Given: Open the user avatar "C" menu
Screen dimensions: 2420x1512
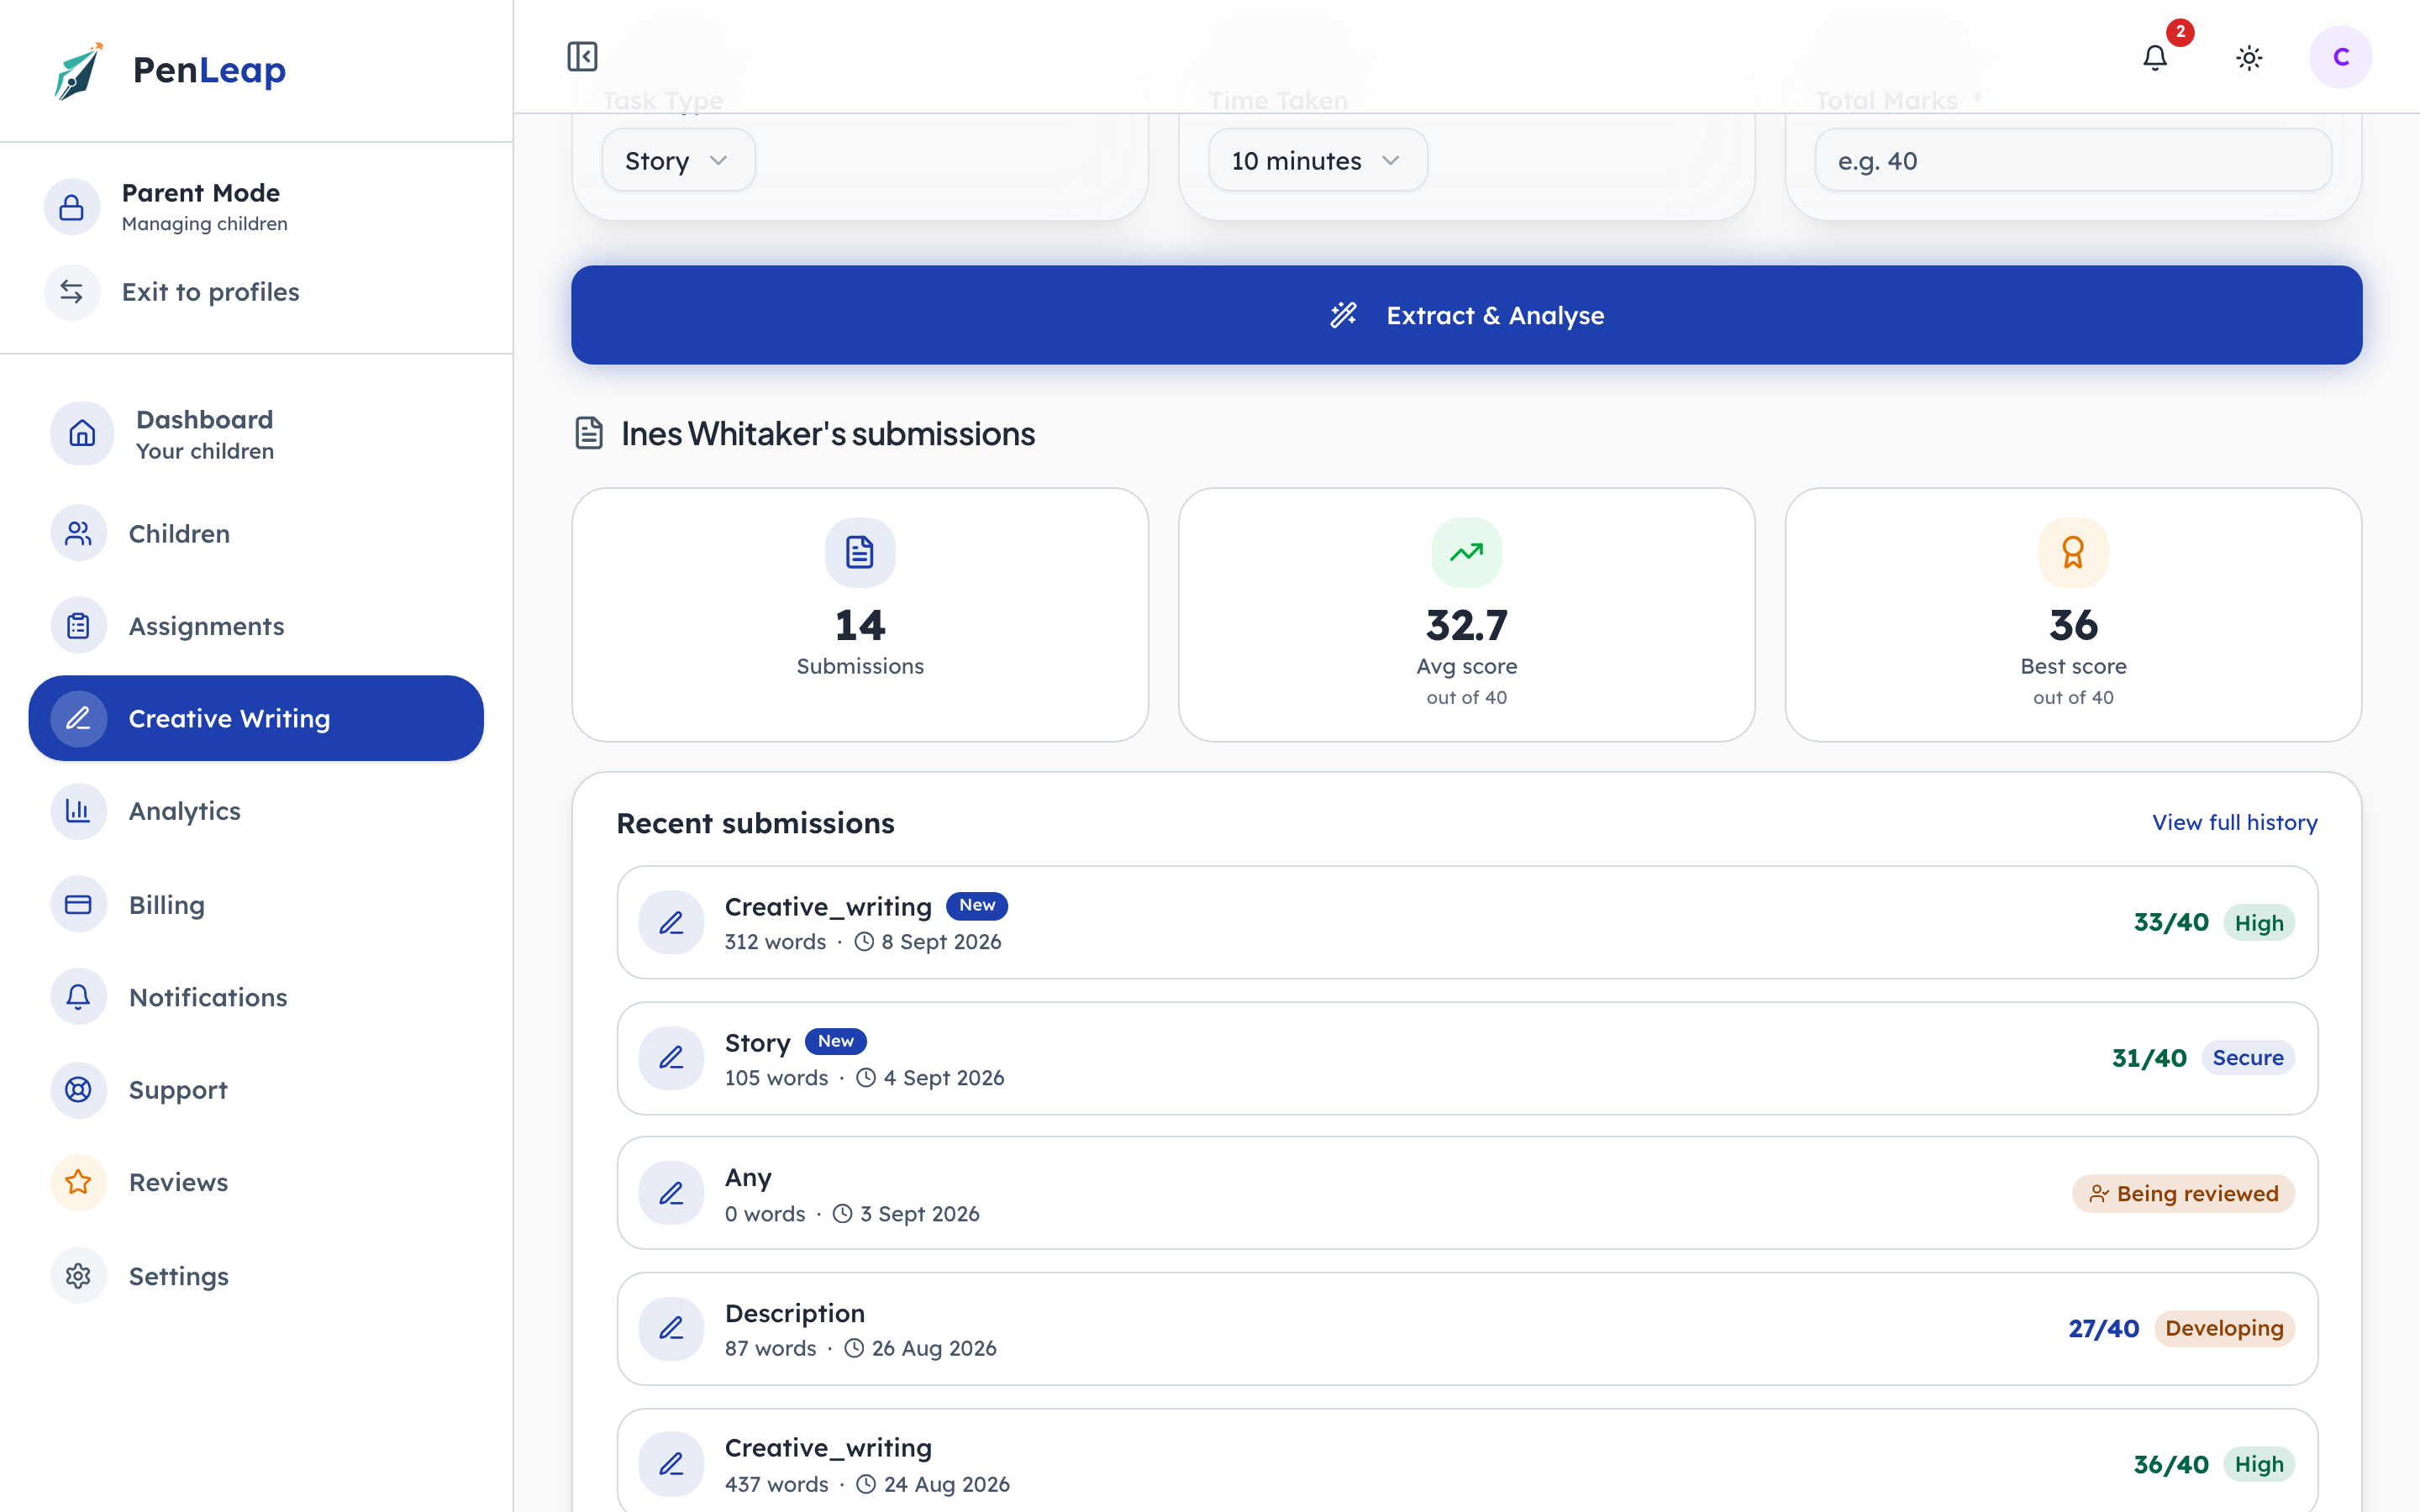Looking at the screenshot, I should tap(2340, 57).
